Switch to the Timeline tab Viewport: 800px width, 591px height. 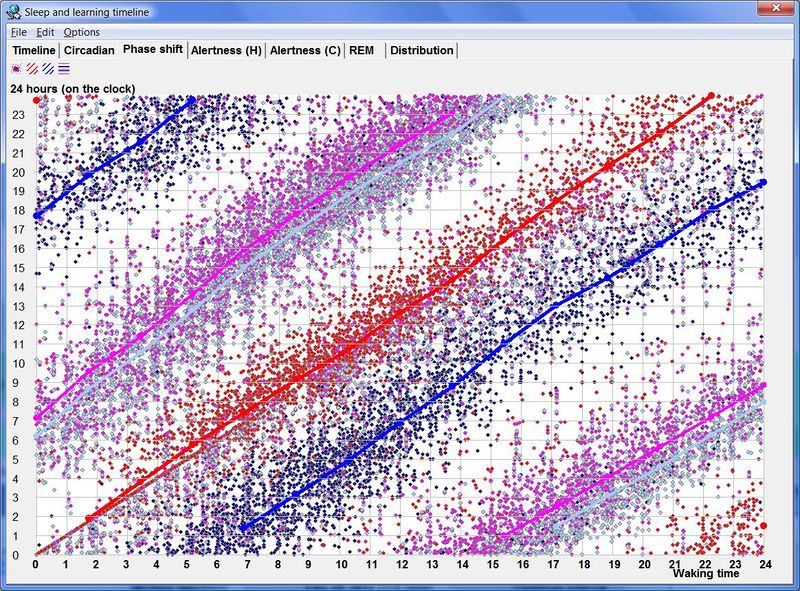tap(33, 50)
